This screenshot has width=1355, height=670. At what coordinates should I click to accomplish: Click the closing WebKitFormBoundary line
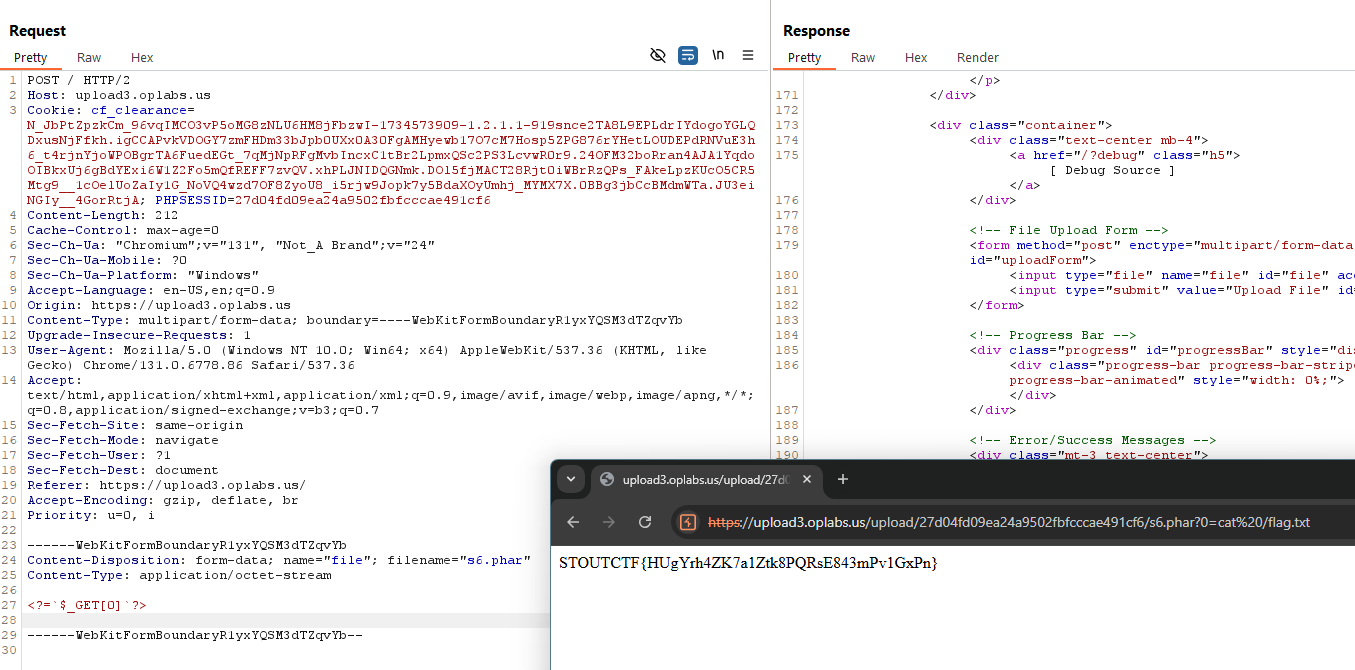click(195, 635)
